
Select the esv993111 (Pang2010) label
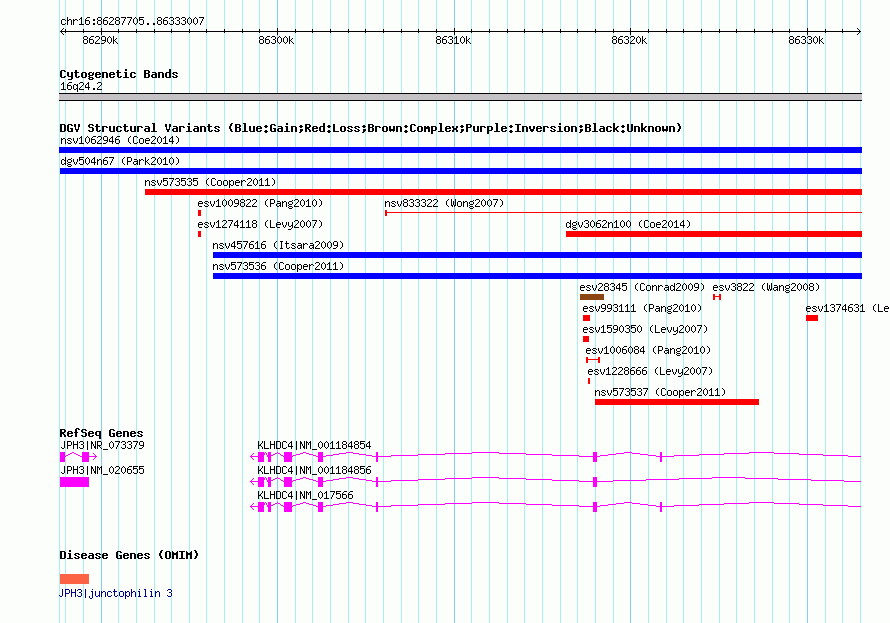click(642, 308)
